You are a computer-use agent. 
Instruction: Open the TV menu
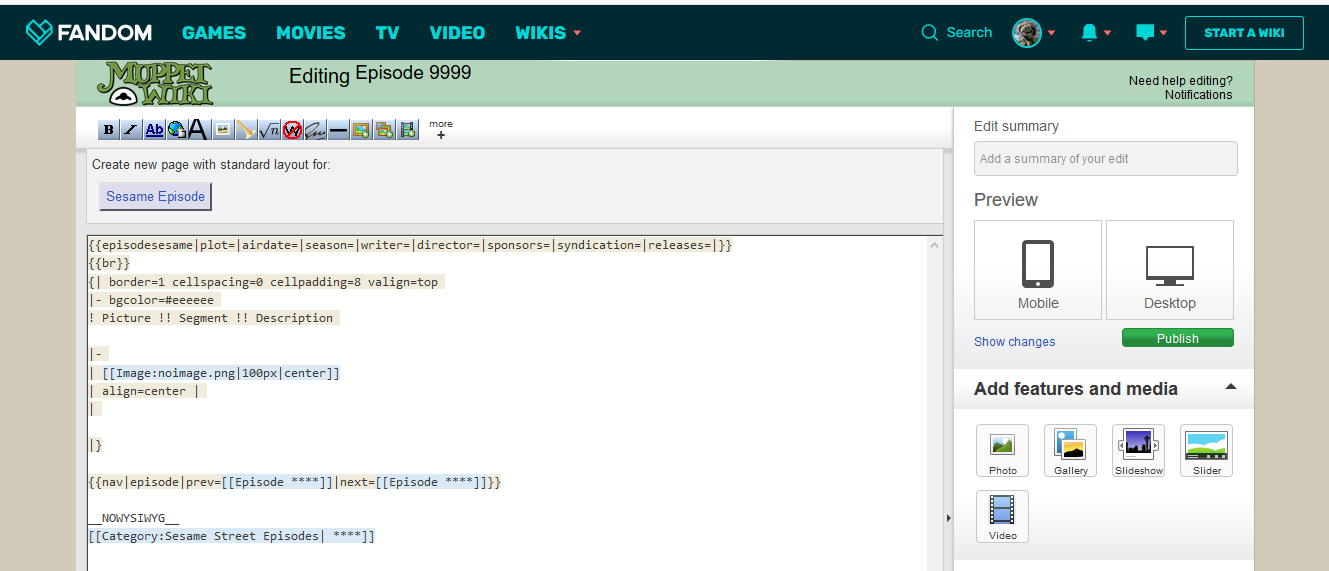[x=387, y=33]
